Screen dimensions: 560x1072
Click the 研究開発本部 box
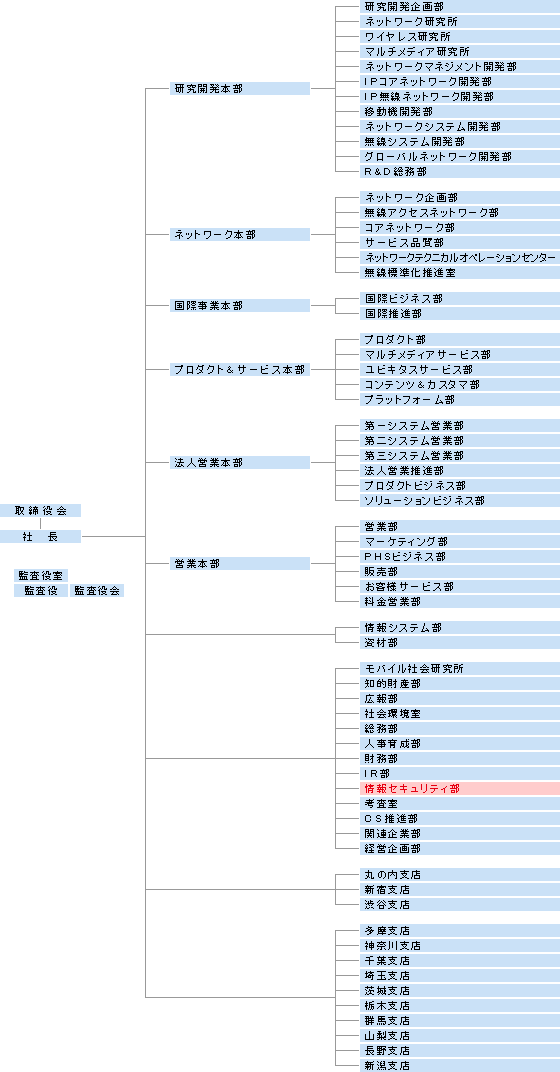click(240, 89)
